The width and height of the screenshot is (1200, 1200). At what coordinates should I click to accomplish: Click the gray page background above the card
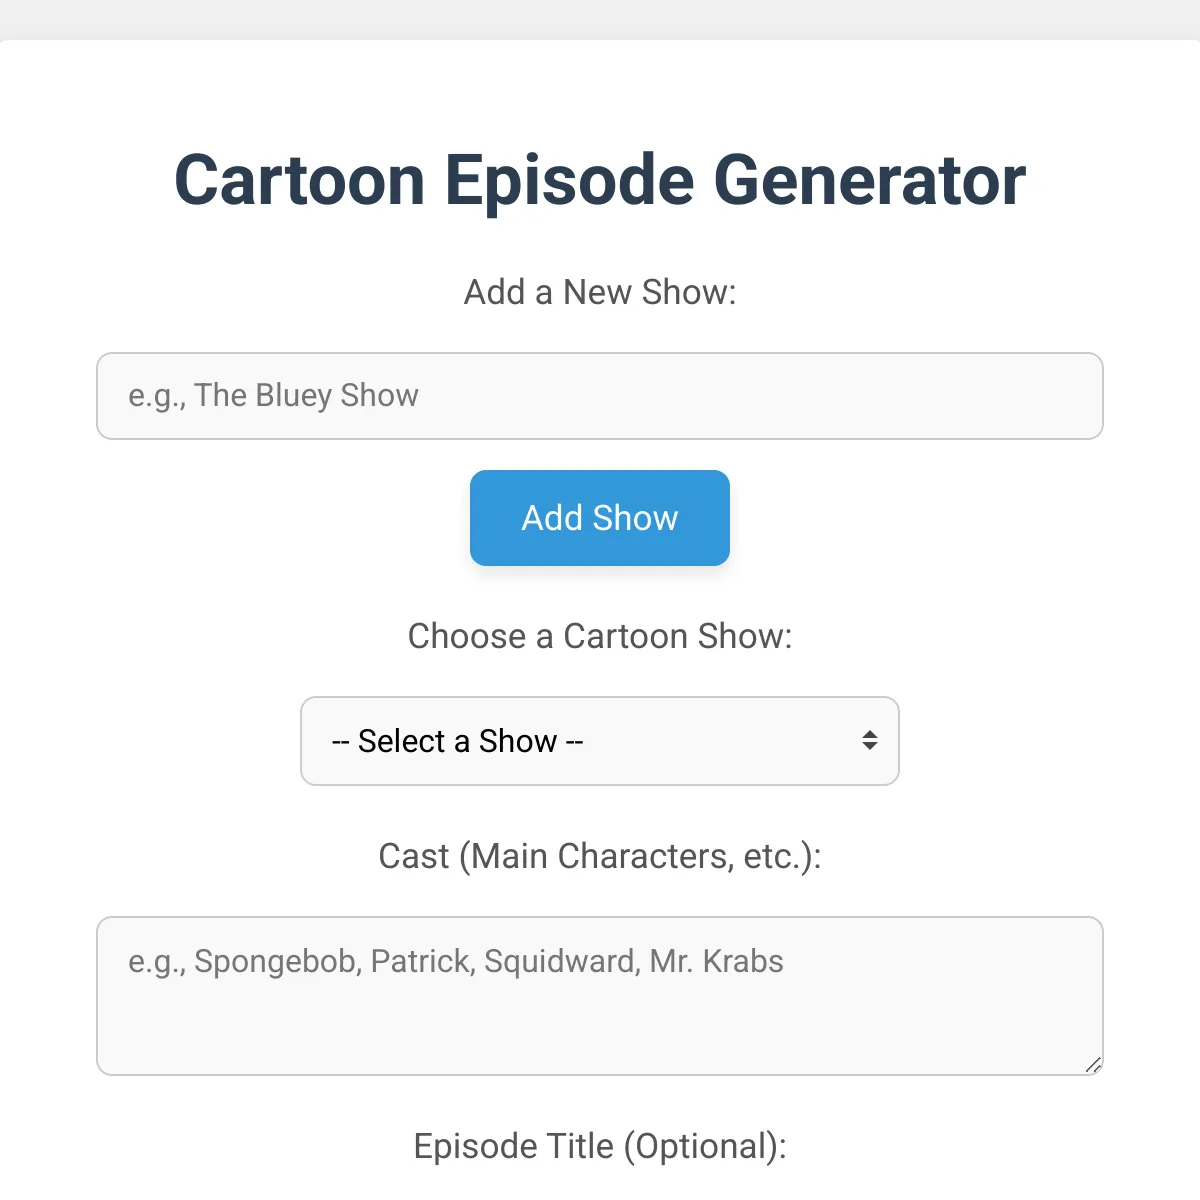[600, 18]
